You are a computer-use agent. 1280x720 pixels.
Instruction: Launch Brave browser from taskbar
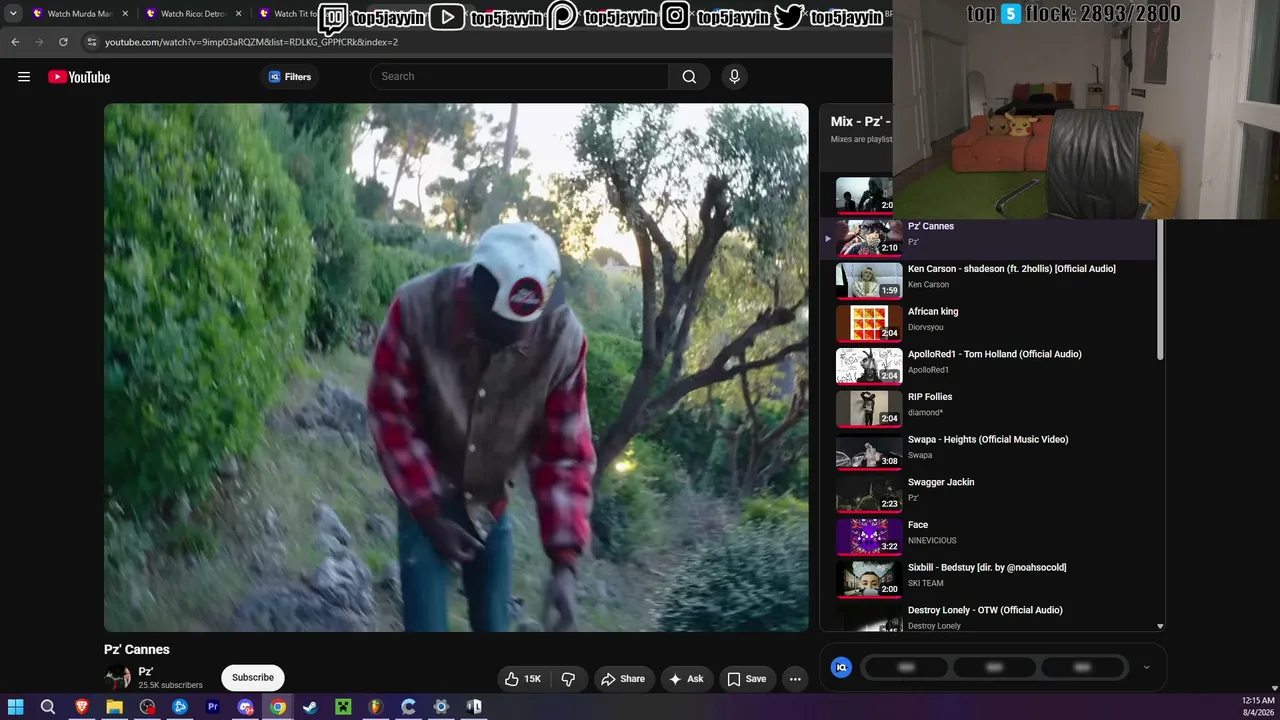coord(82,707)
